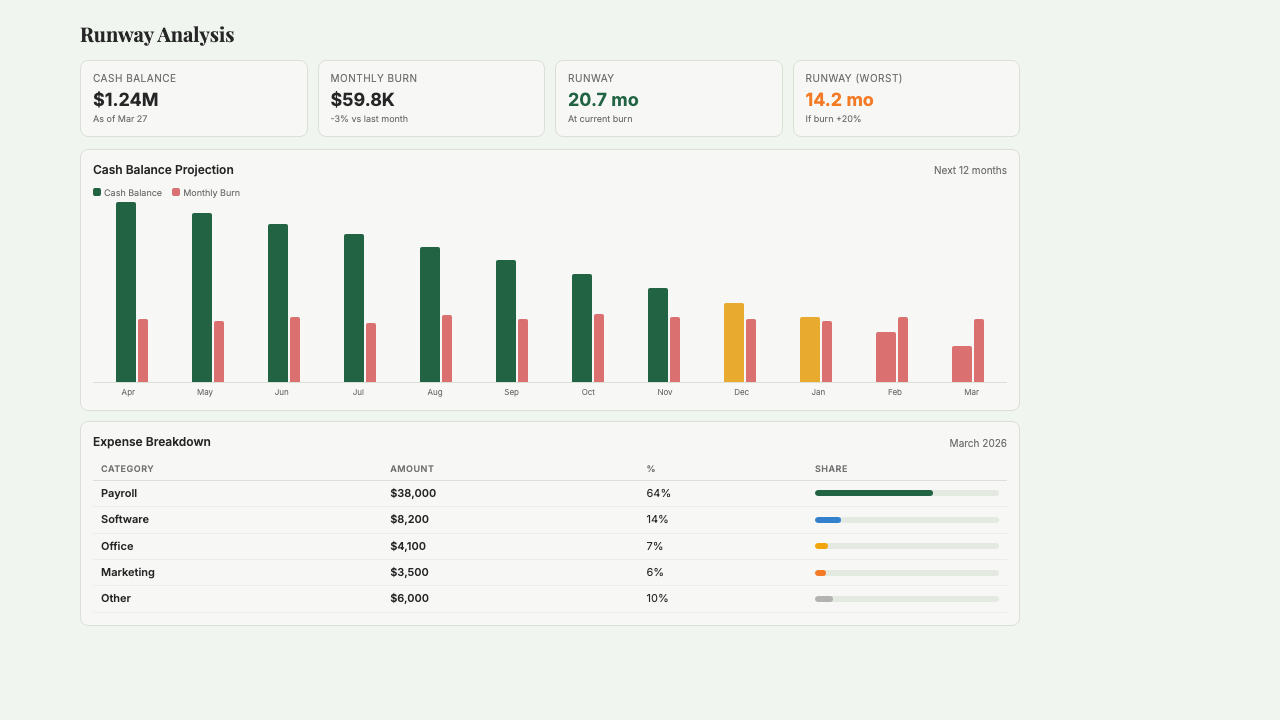Click the Office share progress bar

(x=907, y=546)
